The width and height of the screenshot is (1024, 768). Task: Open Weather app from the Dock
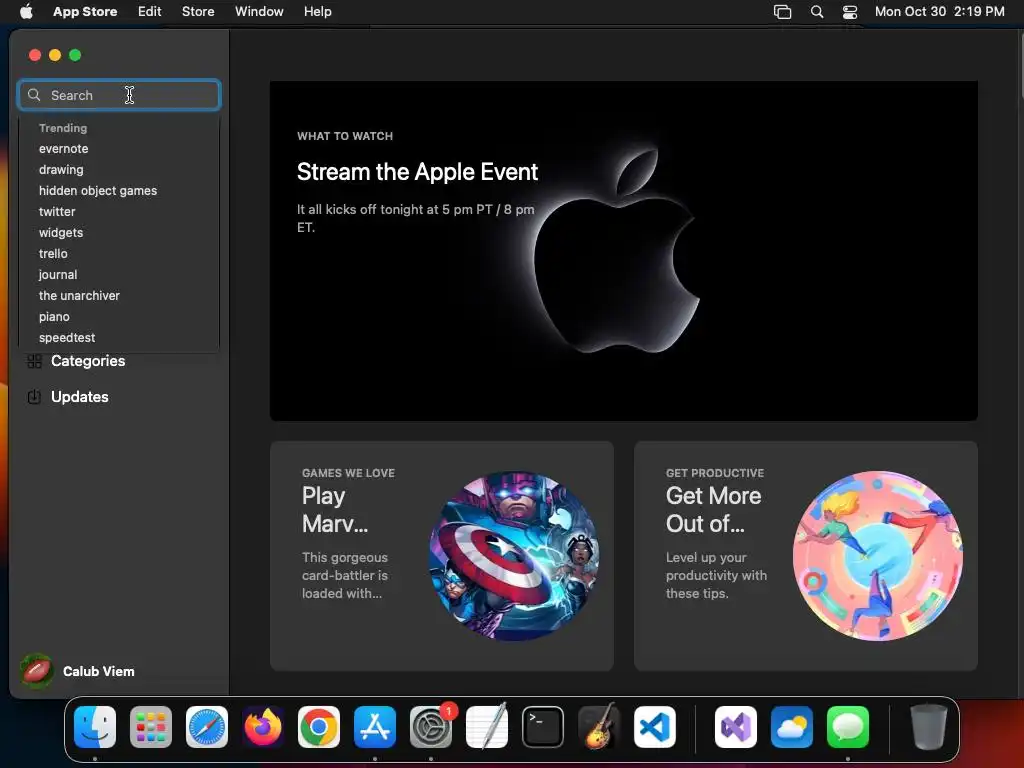[x=792, y=727]
